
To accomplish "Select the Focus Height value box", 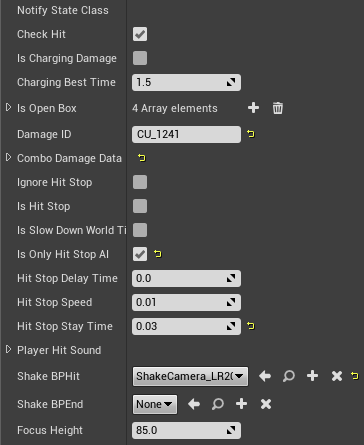I will point(186,430).
